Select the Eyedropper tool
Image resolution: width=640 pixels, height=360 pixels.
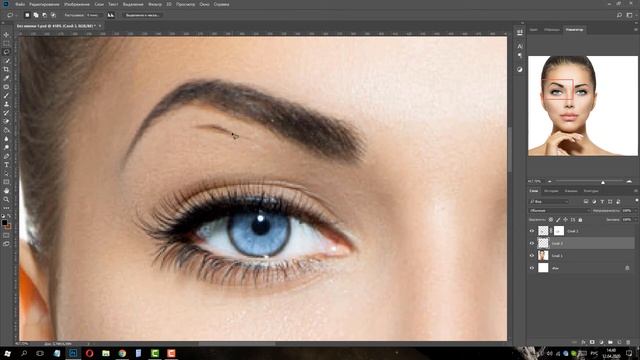(6, 78)
